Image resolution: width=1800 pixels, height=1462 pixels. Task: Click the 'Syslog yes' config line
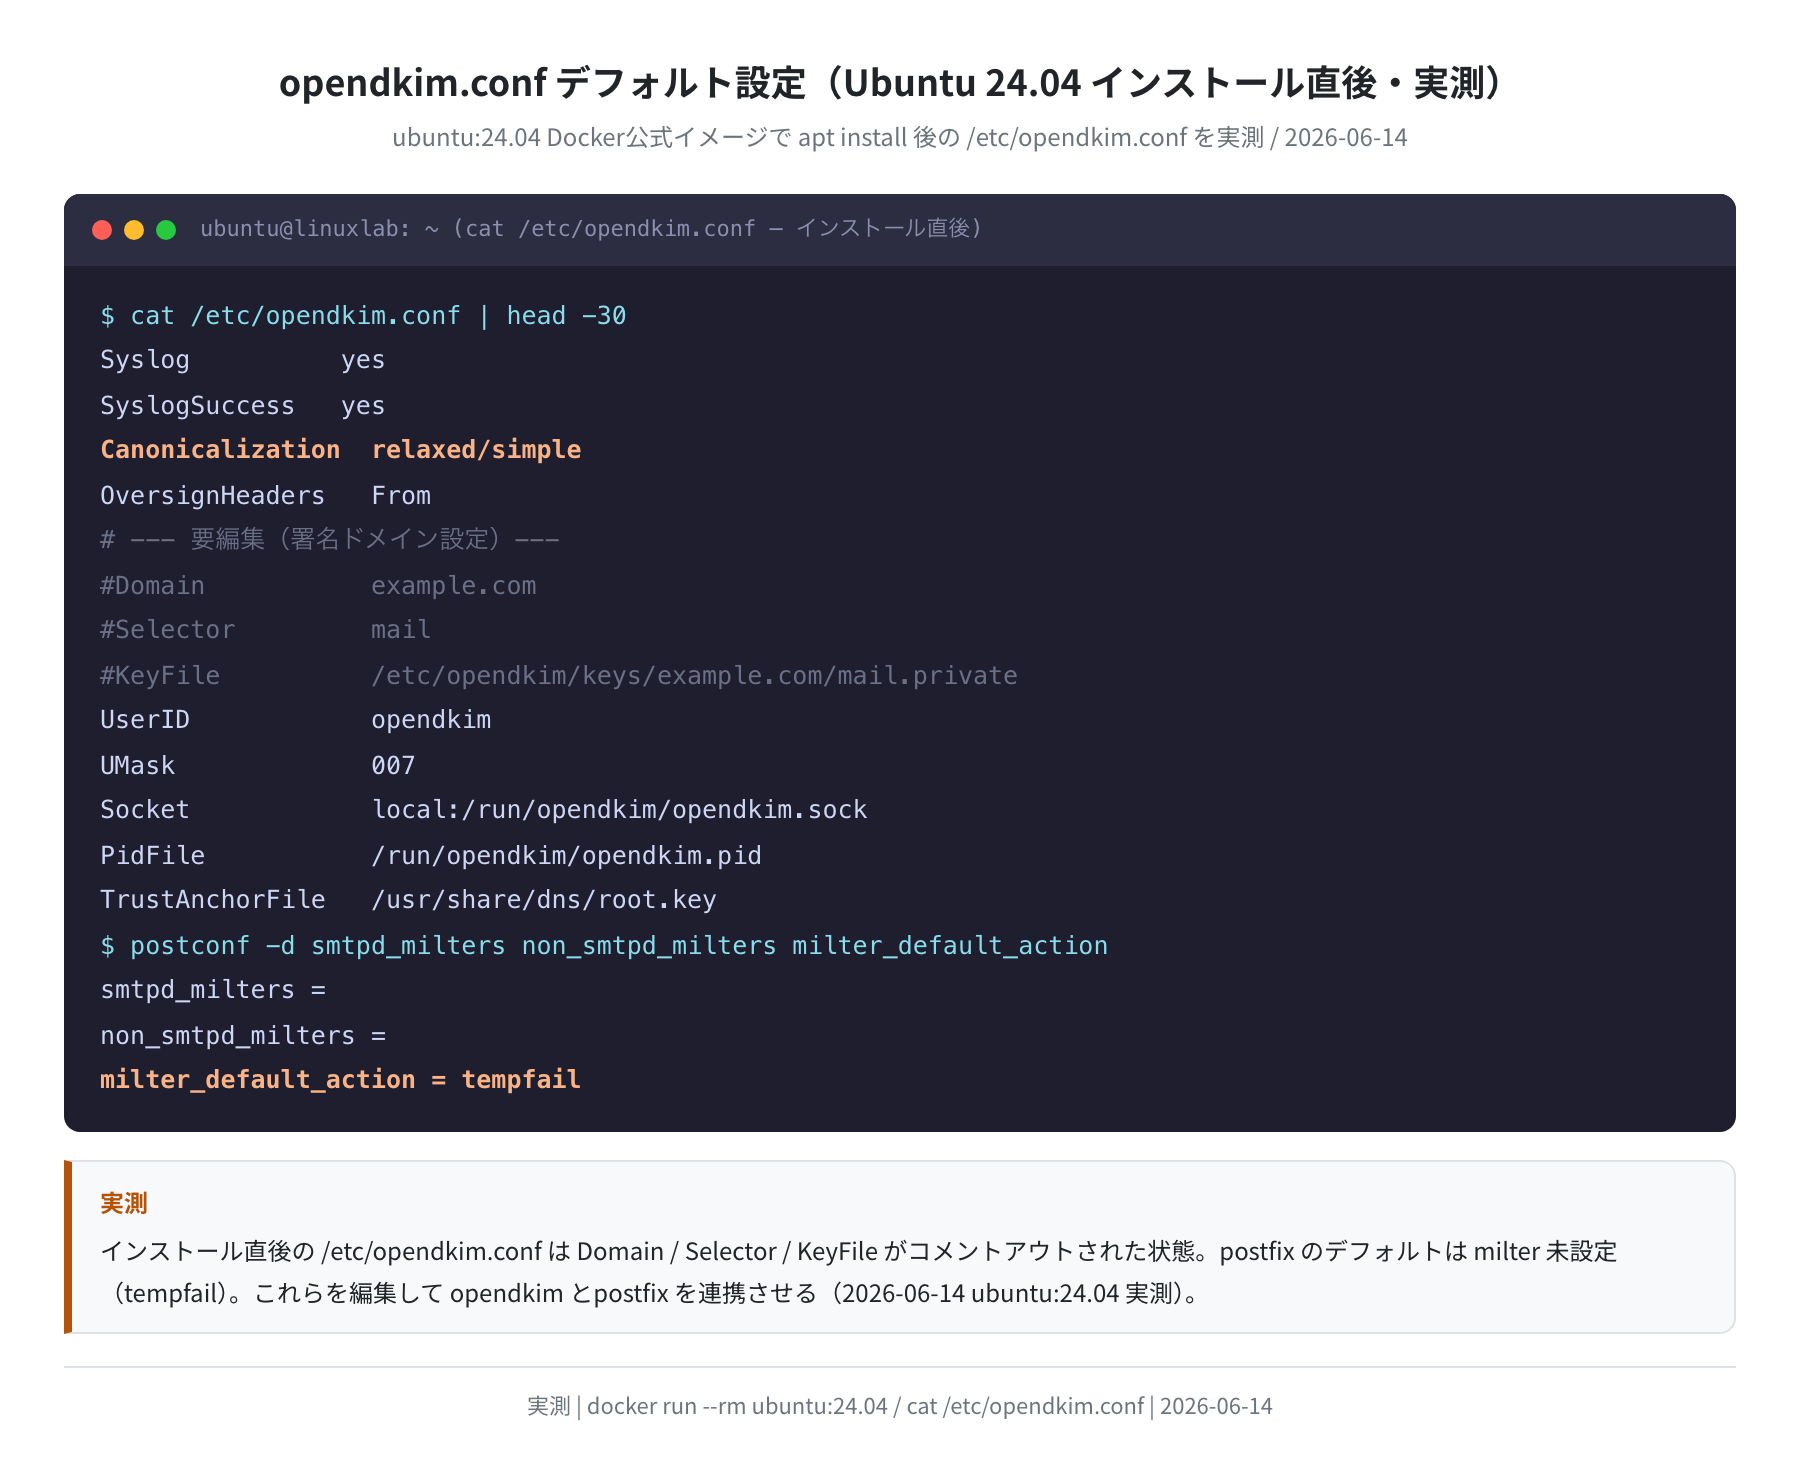[242, 360]
